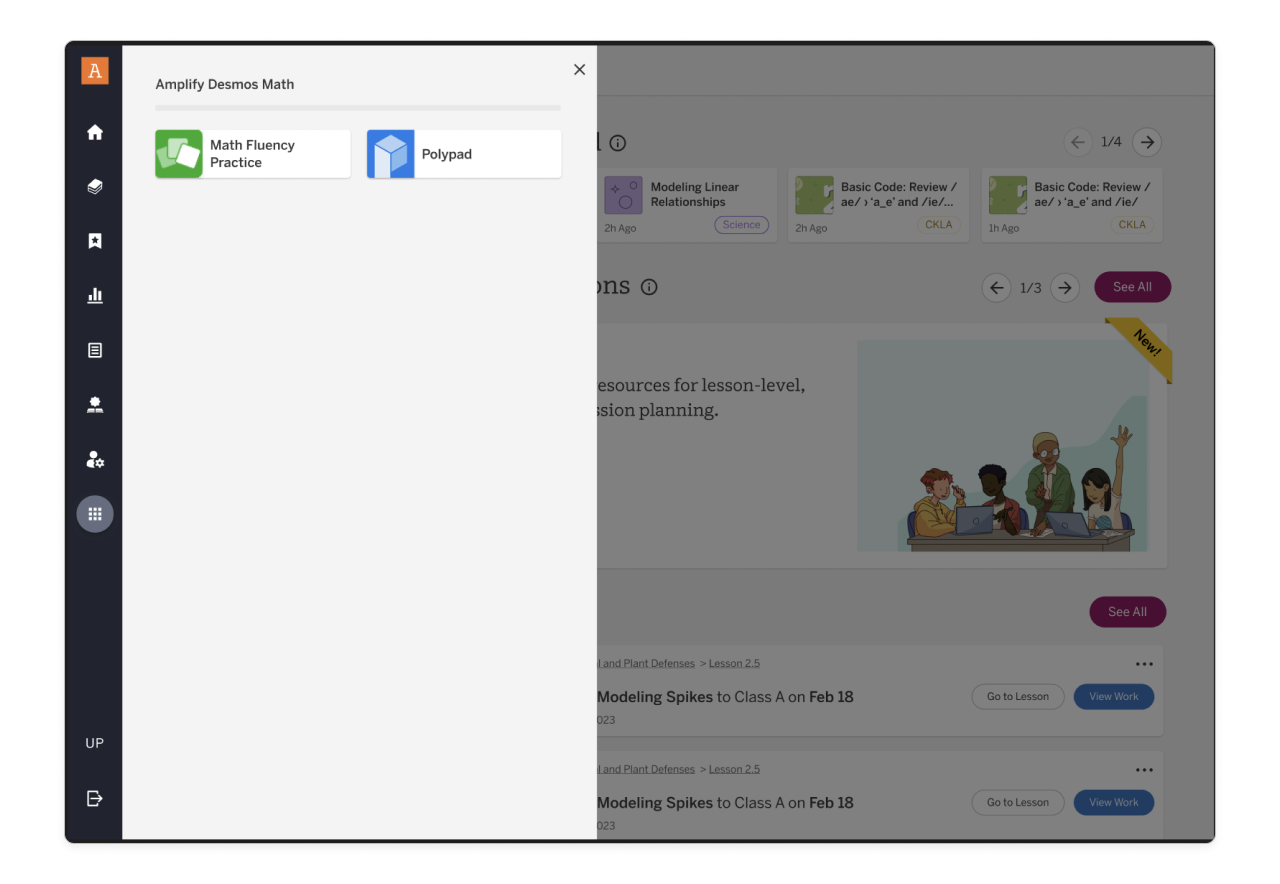Screen dimensions: 1280x884
Task: Open the stacked layers sidebar icon
Action: pyautogui.click(x=95, y=187)
